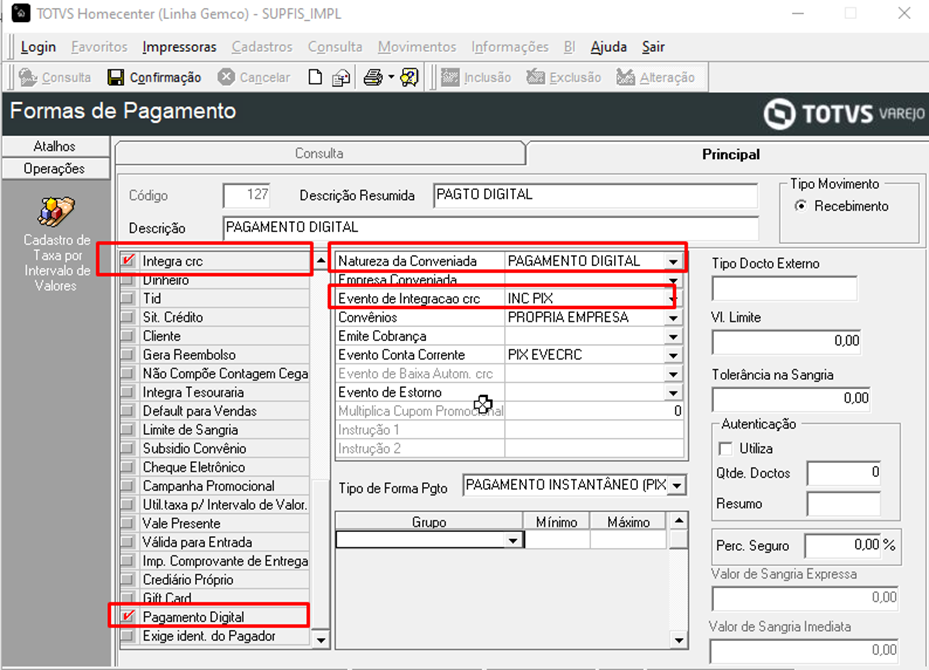Click the Atalhos button
Viewport: 929px width, 670px height.
pyautogui.click(x=55, y=146)
